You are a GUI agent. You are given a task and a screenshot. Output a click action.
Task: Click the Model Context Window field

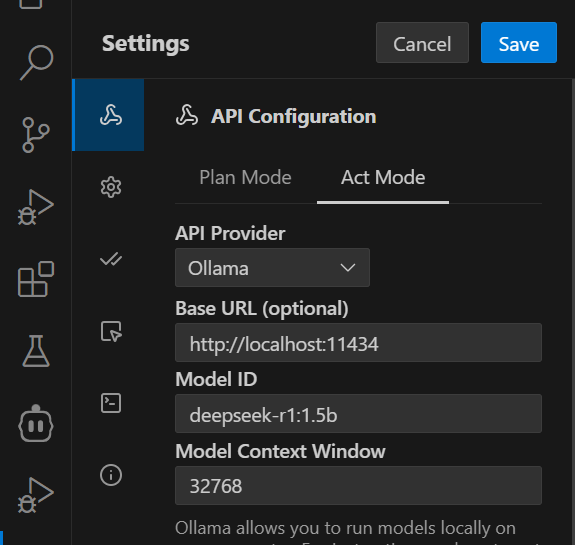(358, 486)
